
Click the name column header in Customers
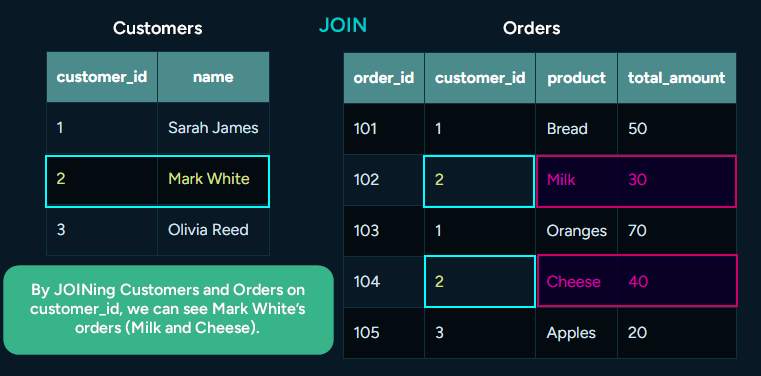pyautogui.click(x=213, y=77)
